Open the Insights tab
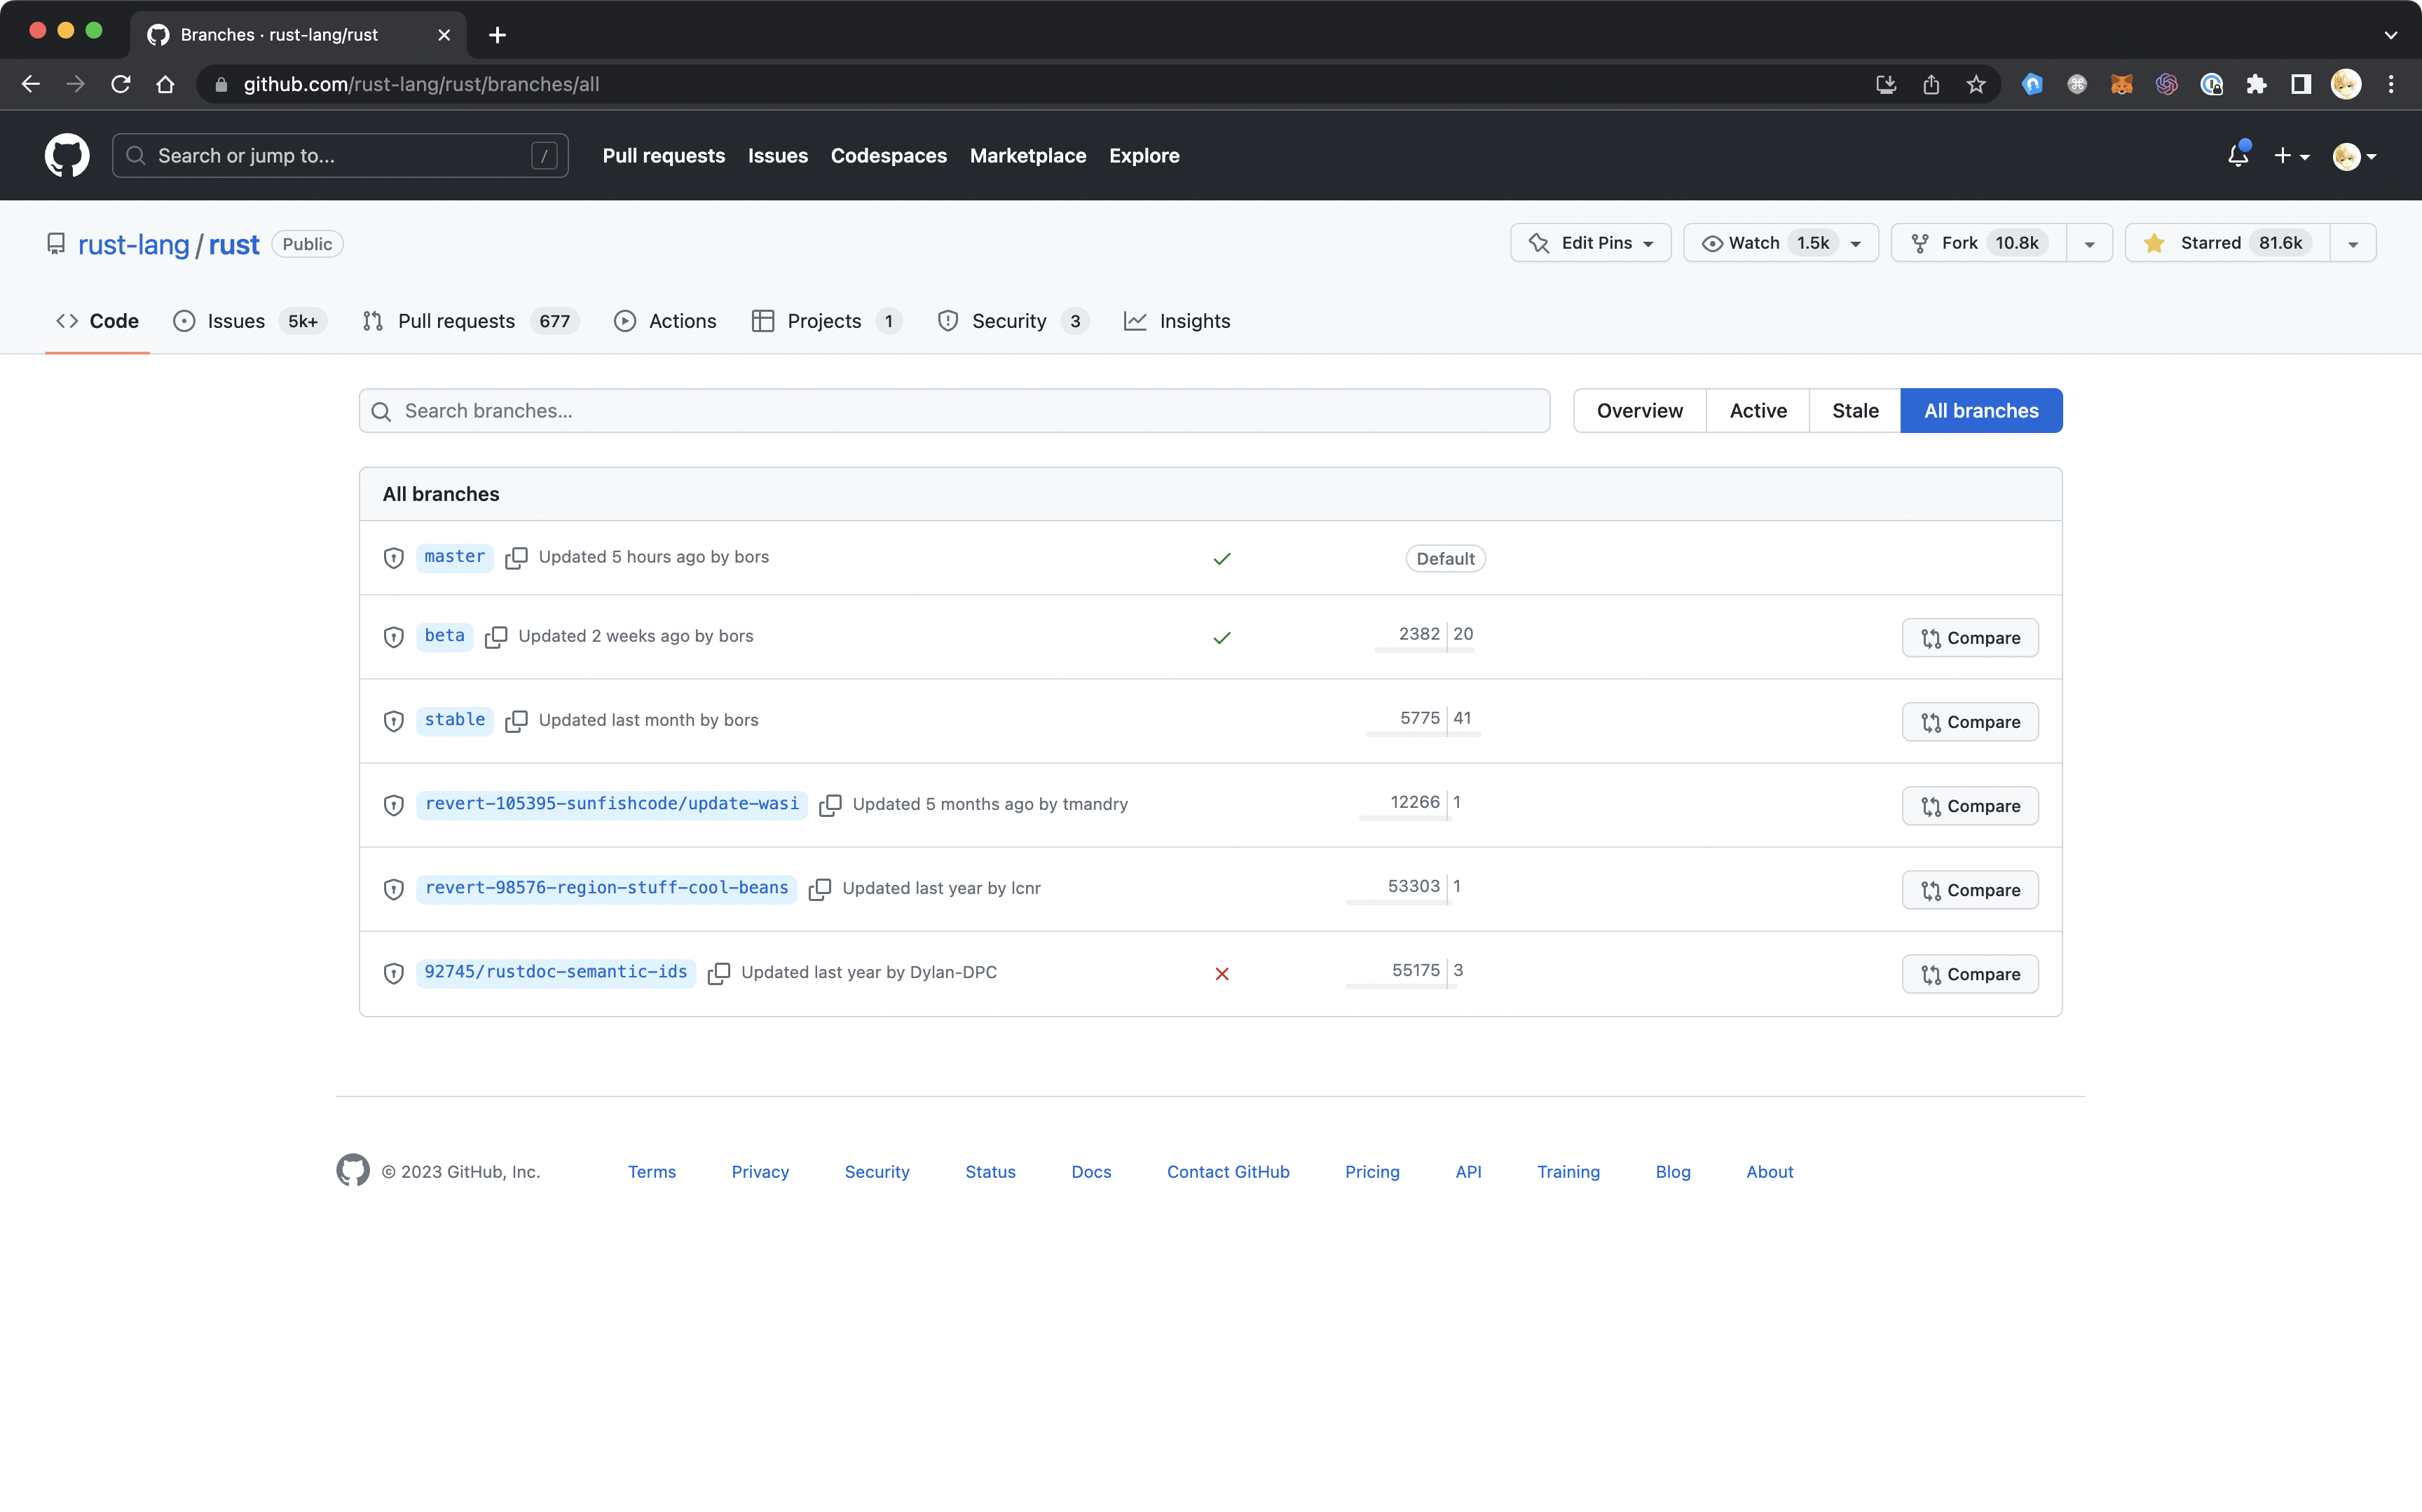The width and height of the screenshot is (2422, 1512). (x=1177, y=321)
